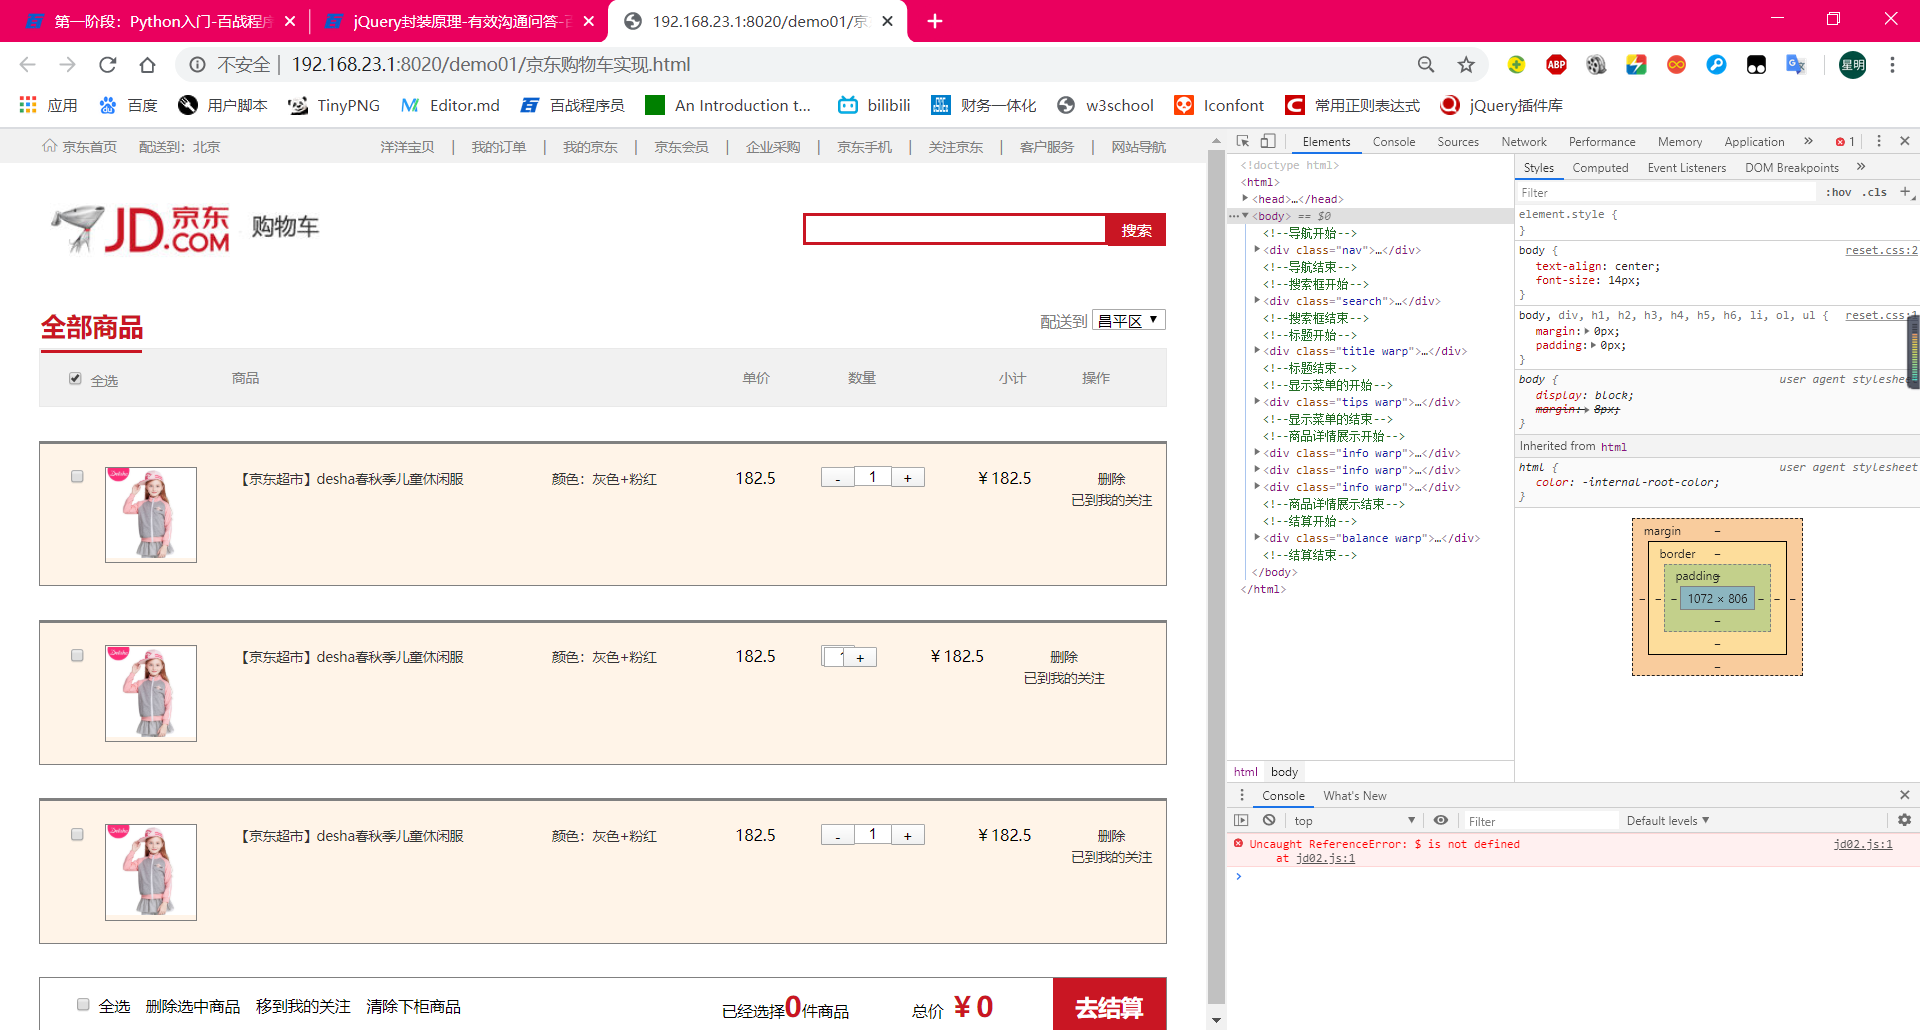Open the 应用 apps shortcut
The image size is (1920, 1030).
coord(48,105)
